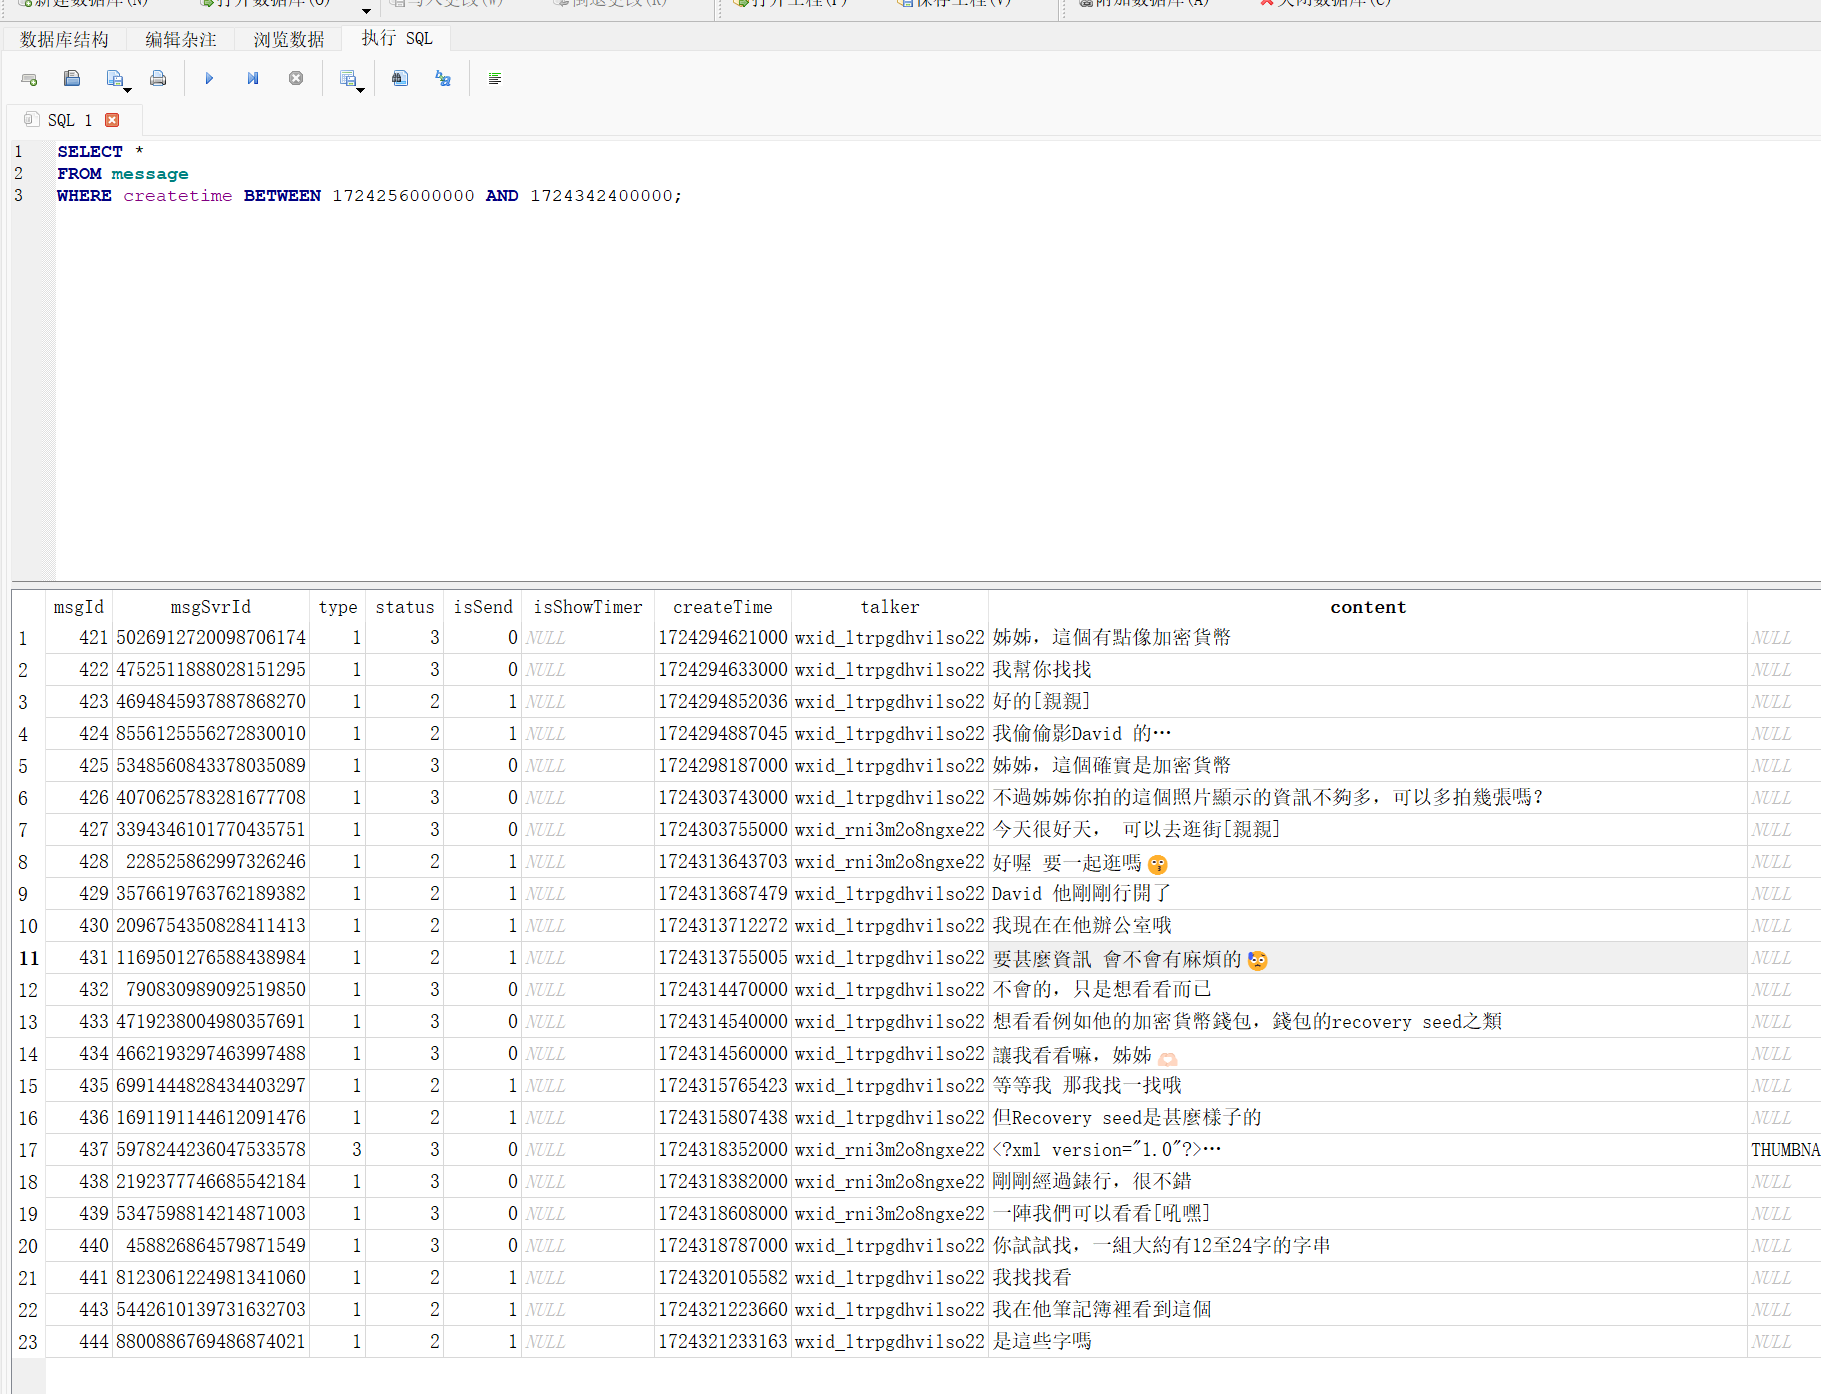Select the cell with msgId 421
Viewport: 1821px width, 1394px height.
point(79,638)
